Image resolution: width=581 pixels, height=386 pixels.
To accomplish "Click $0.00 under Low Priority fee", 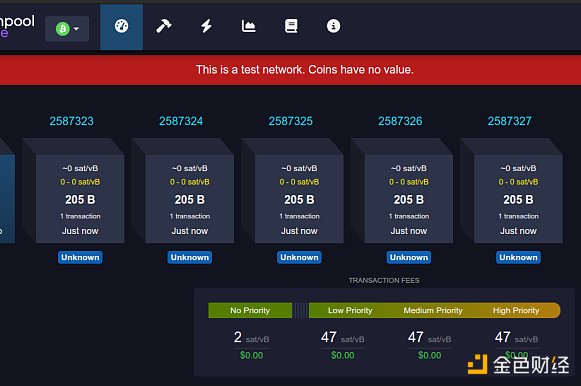I will pos(342,355).
